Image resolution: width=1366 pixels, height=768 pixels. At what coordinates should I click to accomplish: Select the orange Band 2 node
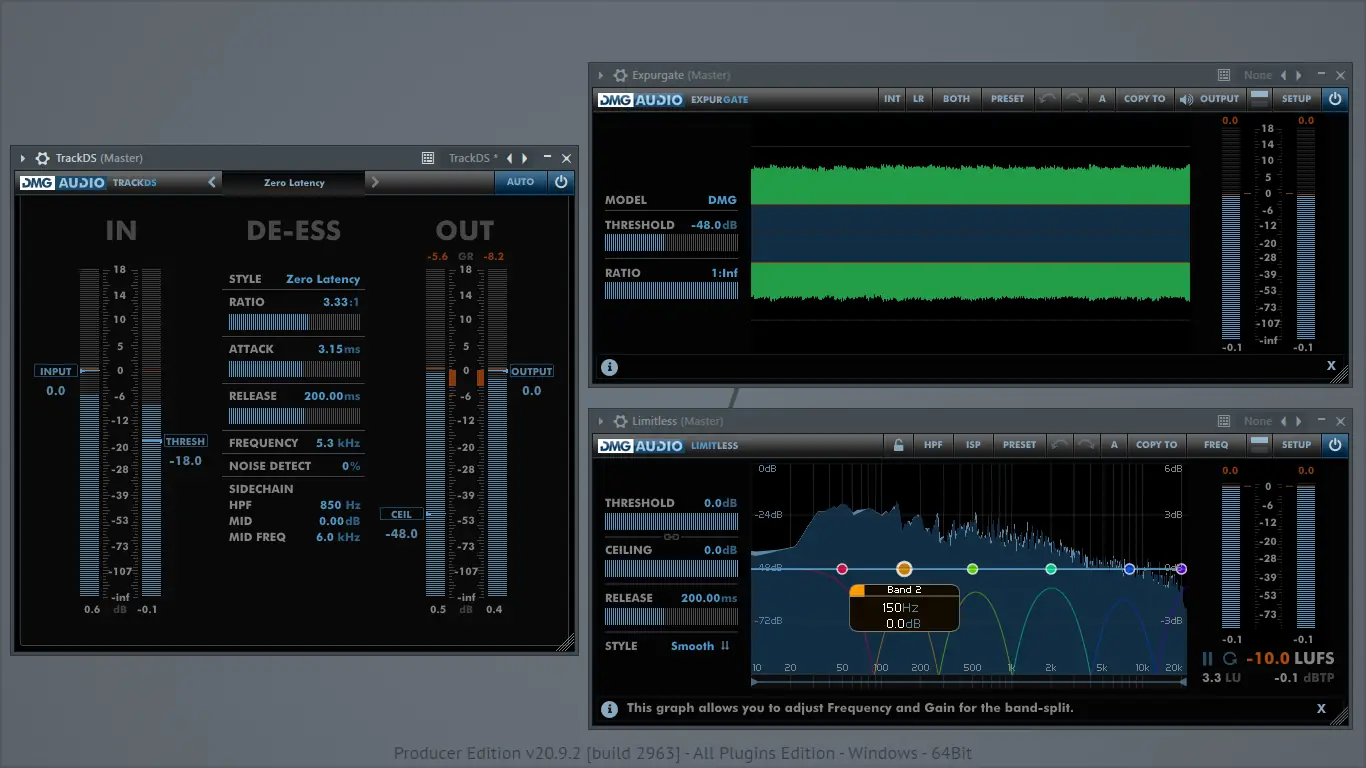904,569
